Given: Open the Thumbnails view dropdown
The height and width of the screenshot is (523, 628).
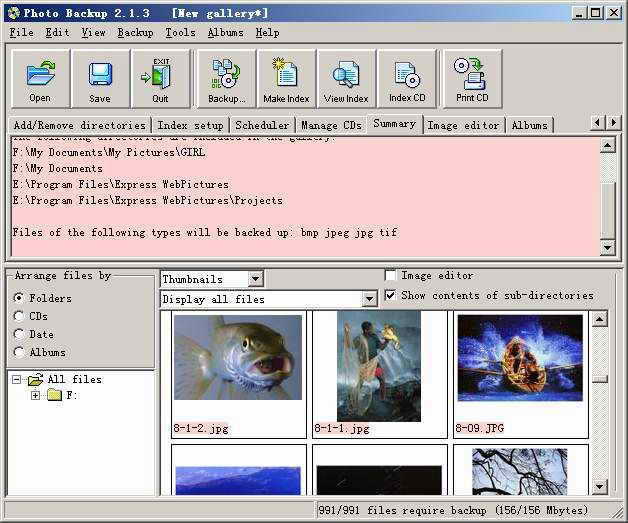Looking at the screenshot, I should (255, 279).
